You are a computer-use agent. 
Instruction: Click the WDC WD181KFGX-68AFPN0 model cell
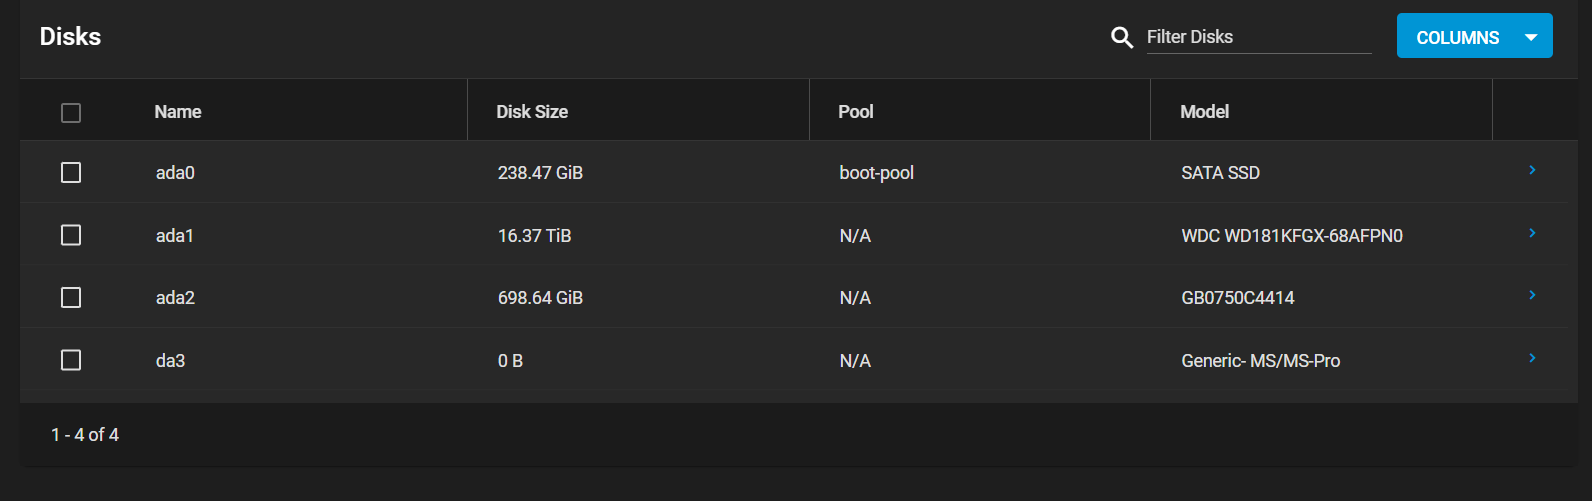(1292, 236)
